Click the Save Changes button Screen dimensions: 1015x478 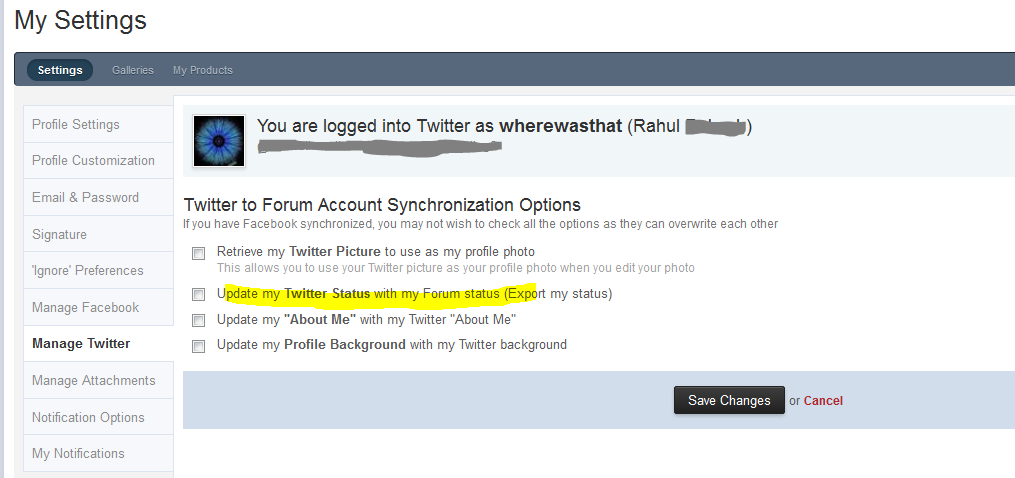[x=729, y=400]
